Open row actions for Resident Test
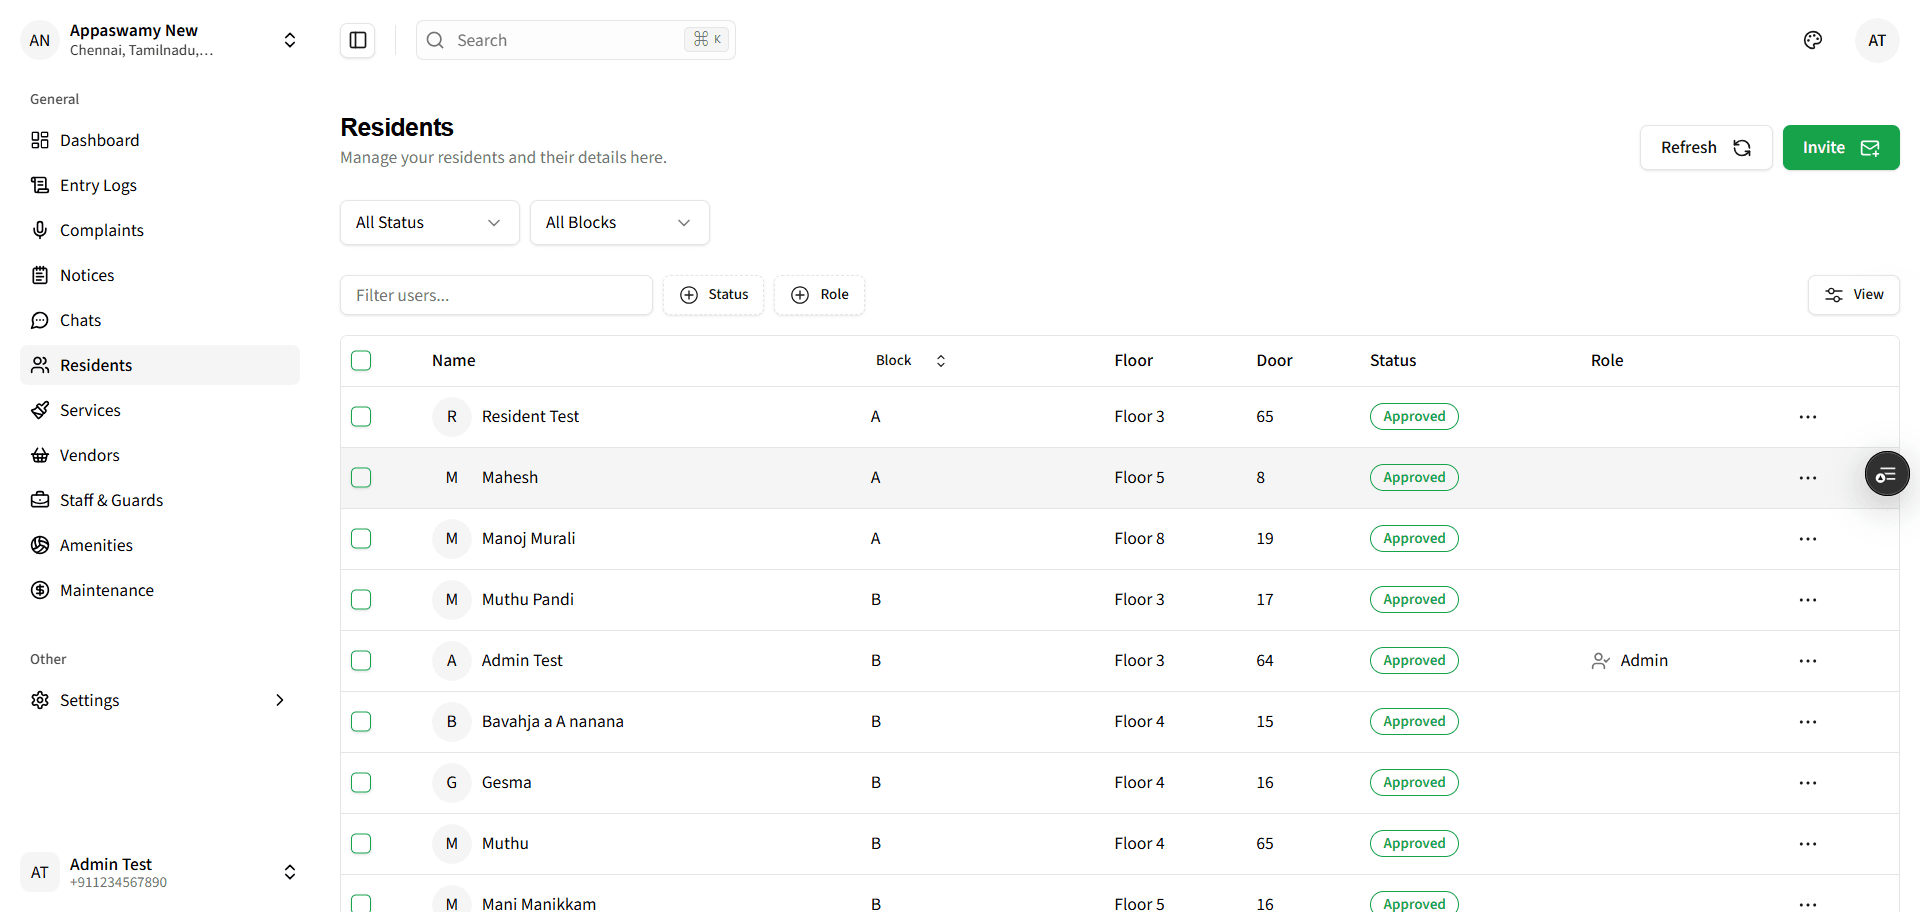The height and width of the screenshot is (912, 1920). (1807, 417)
